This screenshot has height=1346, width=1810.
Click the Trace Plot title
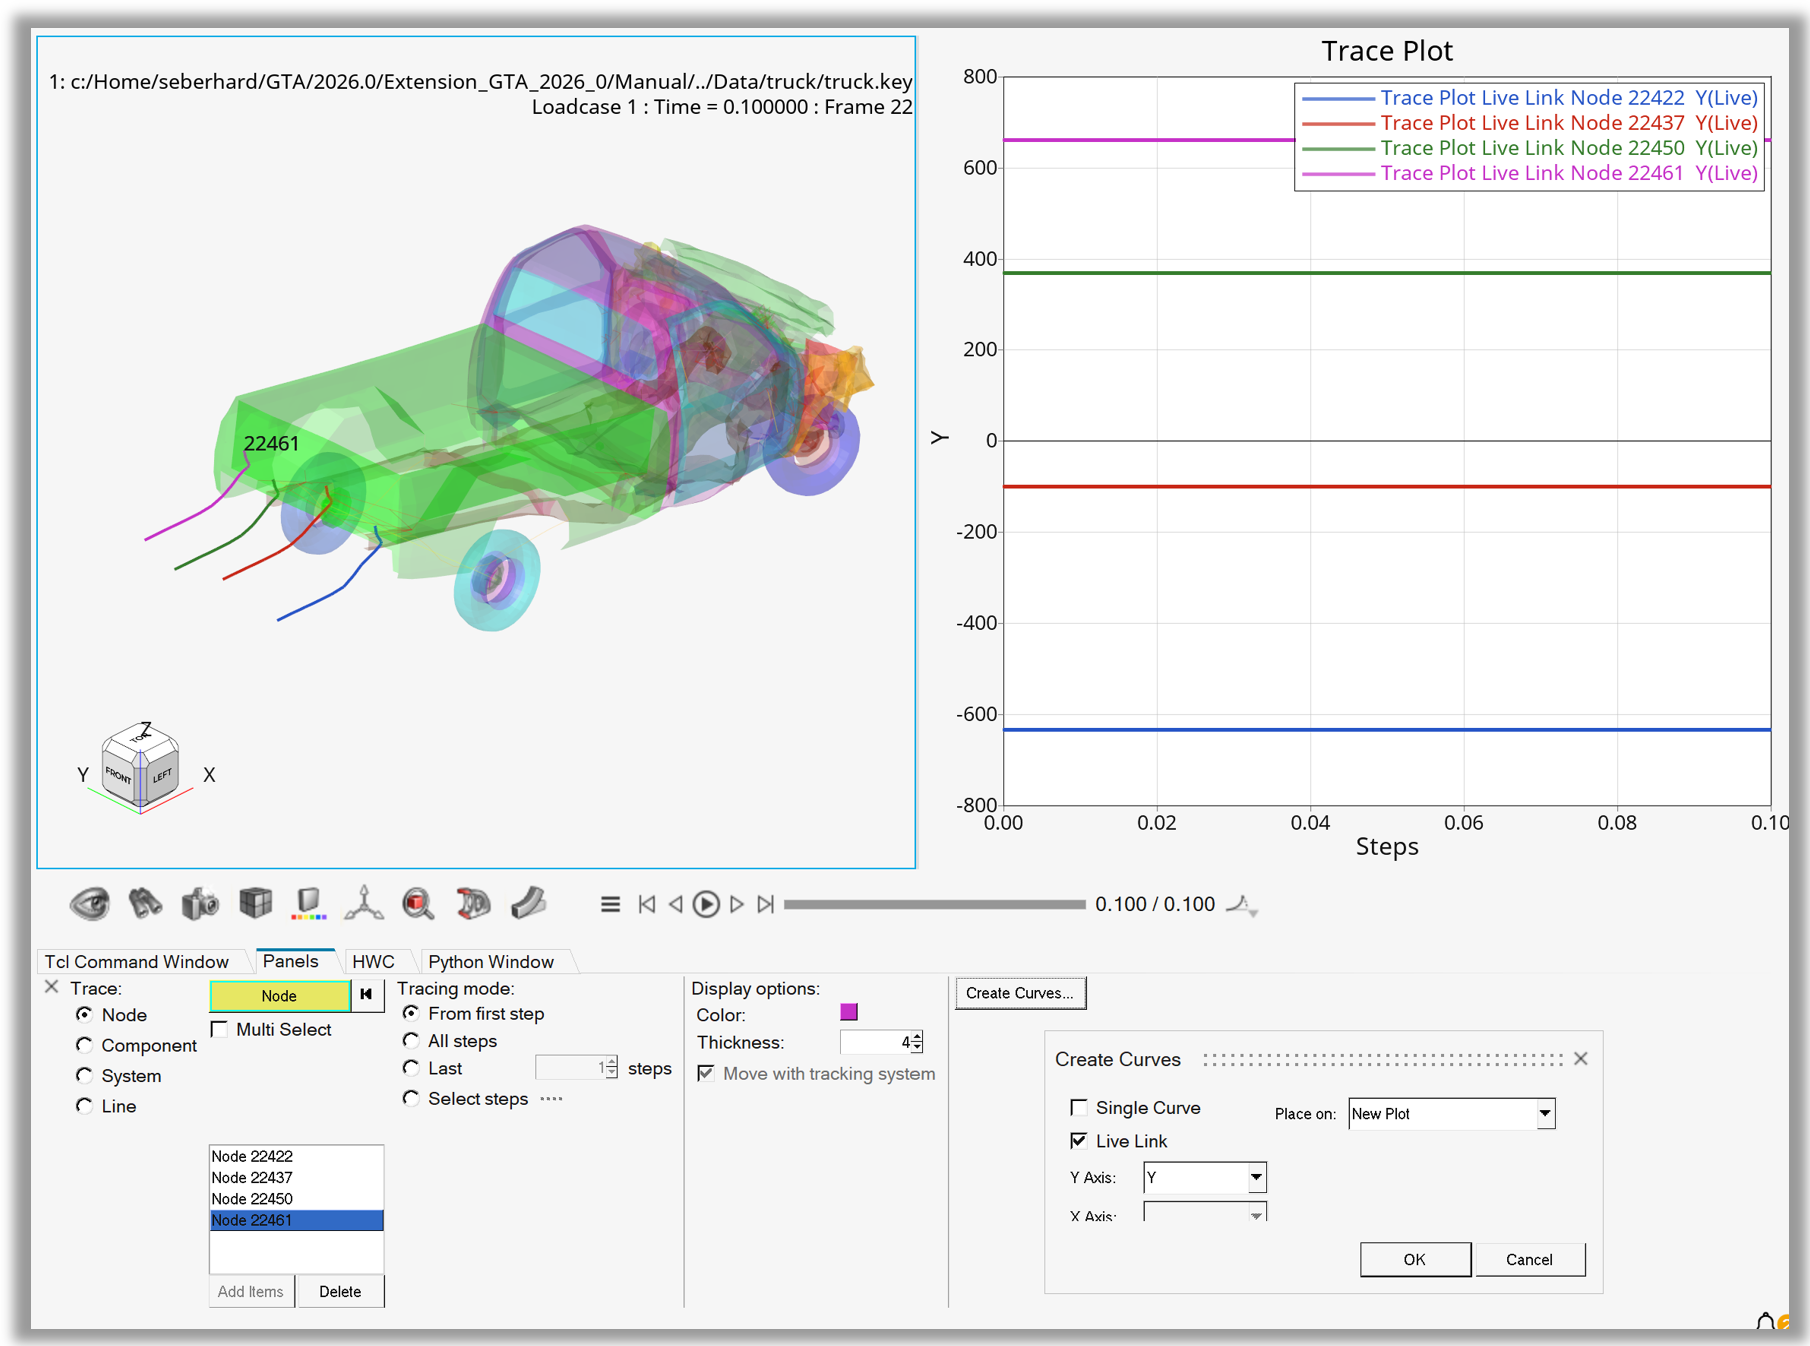pyautogui.click(x=1386, y=50)
